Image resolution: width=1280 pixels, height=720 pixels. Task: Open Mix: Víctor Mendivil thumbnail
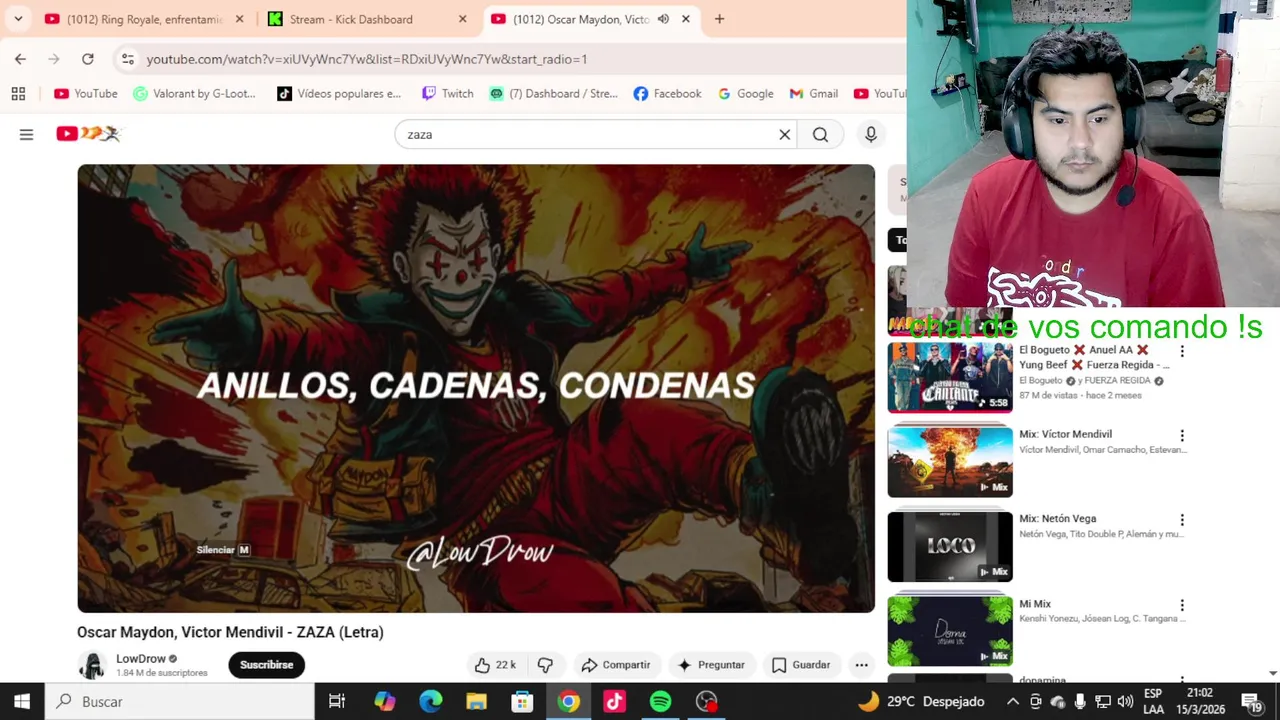pos(950,462)
